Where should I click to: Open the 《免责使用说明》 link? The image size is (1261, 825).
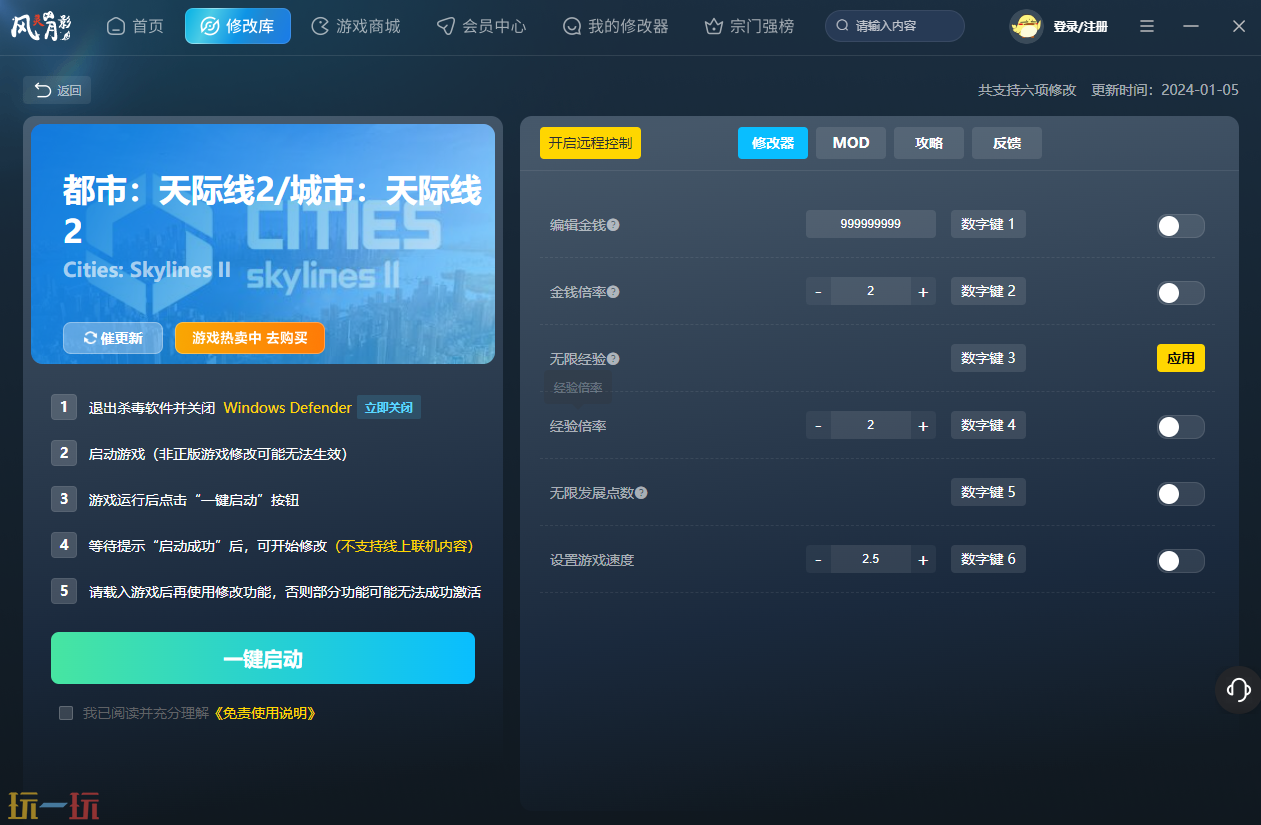pyautogui.click(x=265, y=713)
